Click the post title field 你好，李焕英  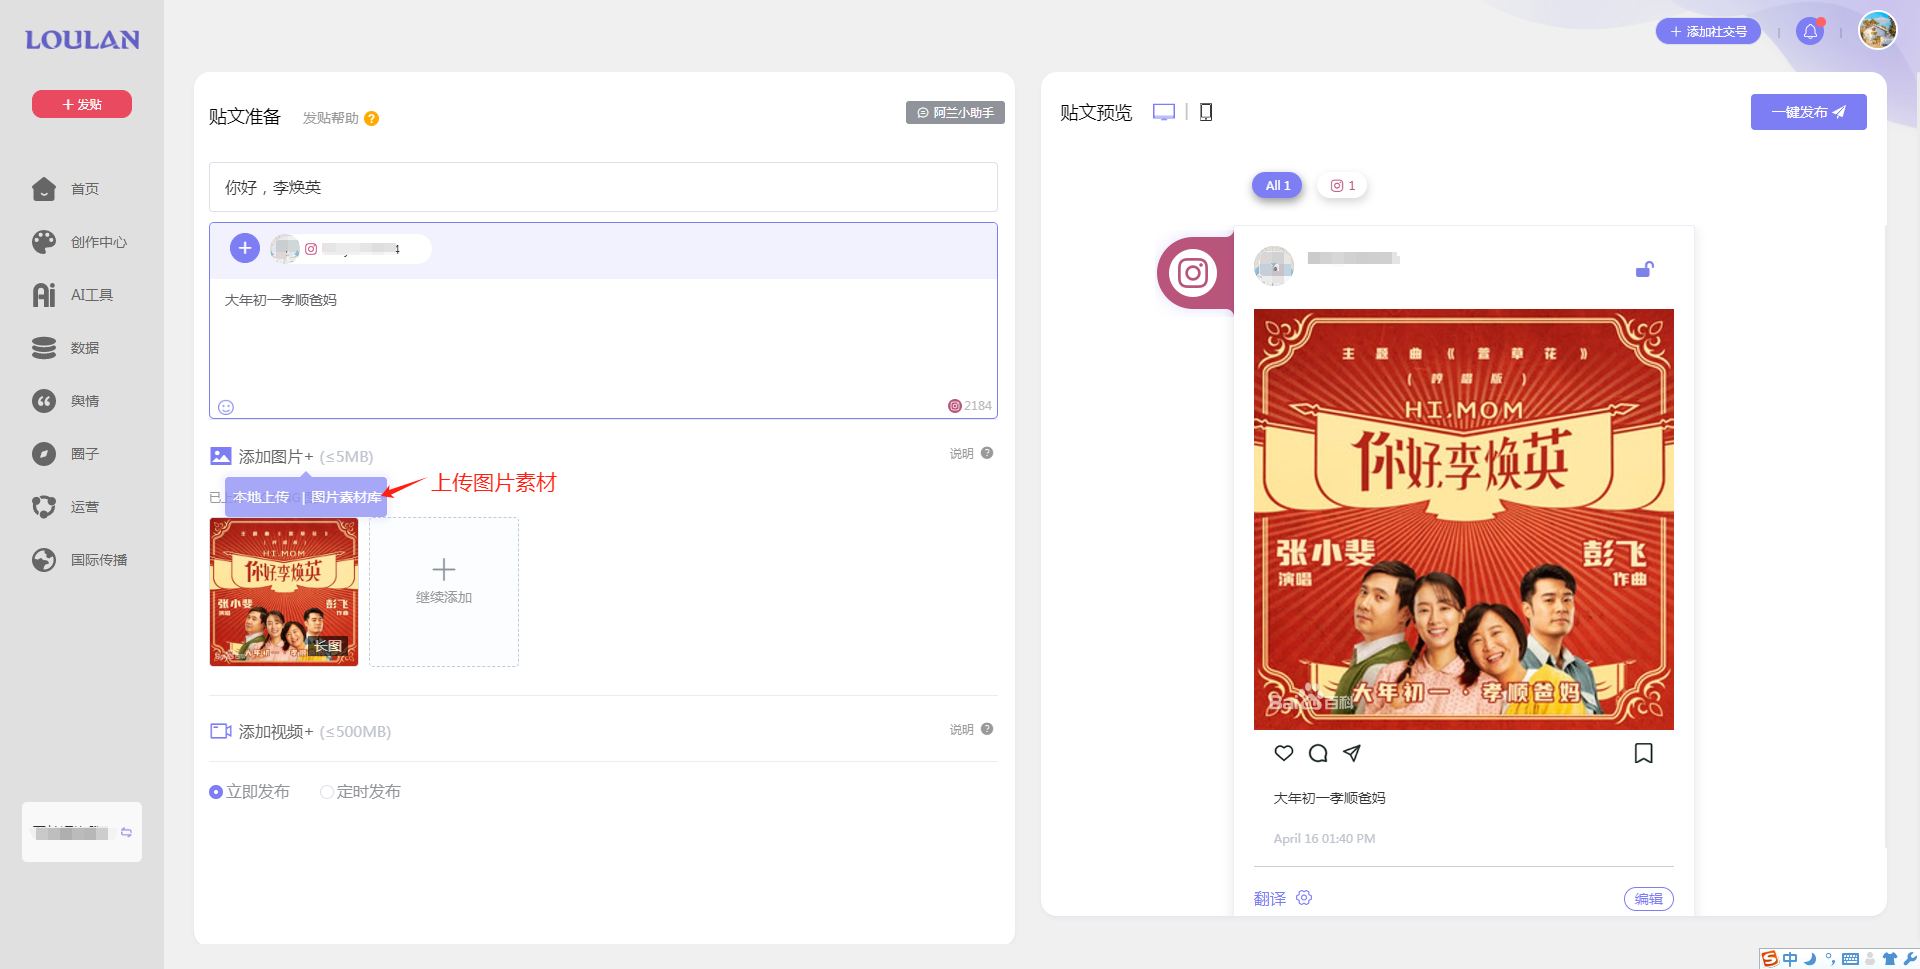tap(603, 187)
